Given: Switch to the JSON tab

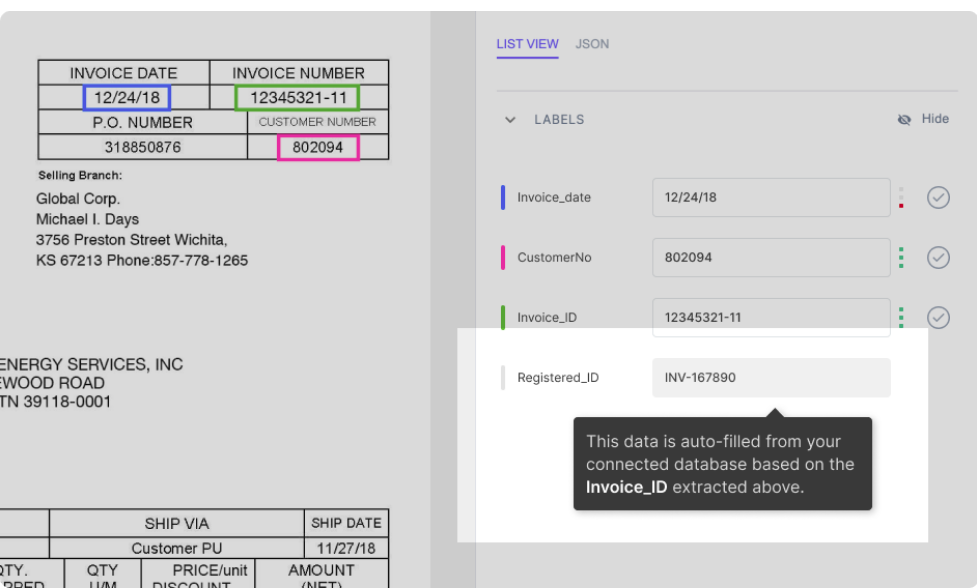Looking at the screenshot, I should (x=592, y=44).
